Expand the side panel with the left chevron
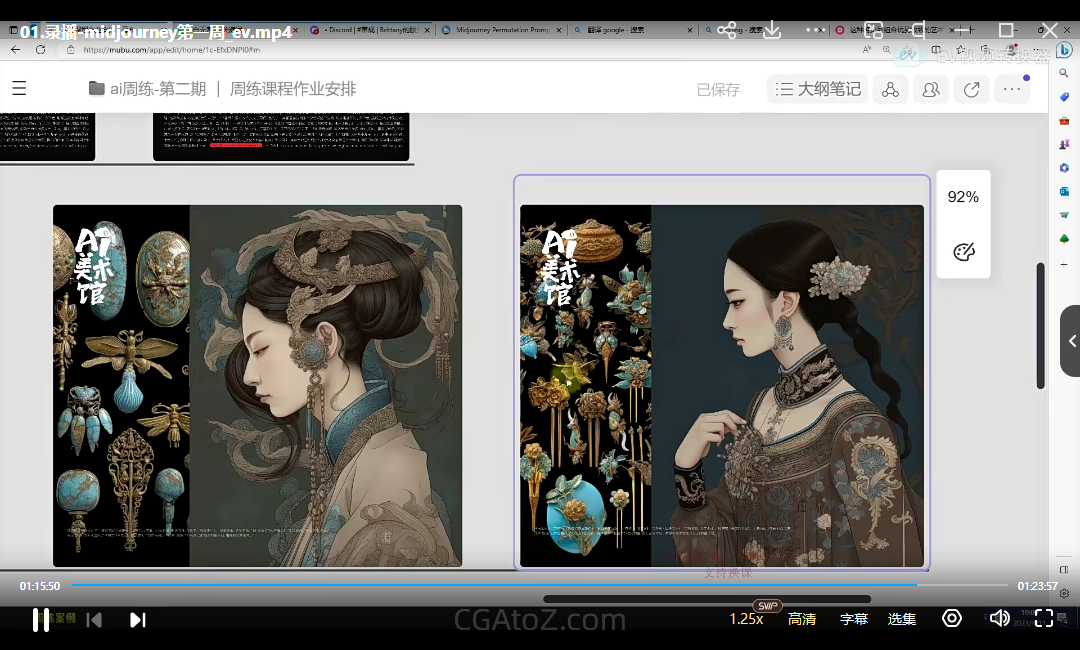 (1071, 341)
